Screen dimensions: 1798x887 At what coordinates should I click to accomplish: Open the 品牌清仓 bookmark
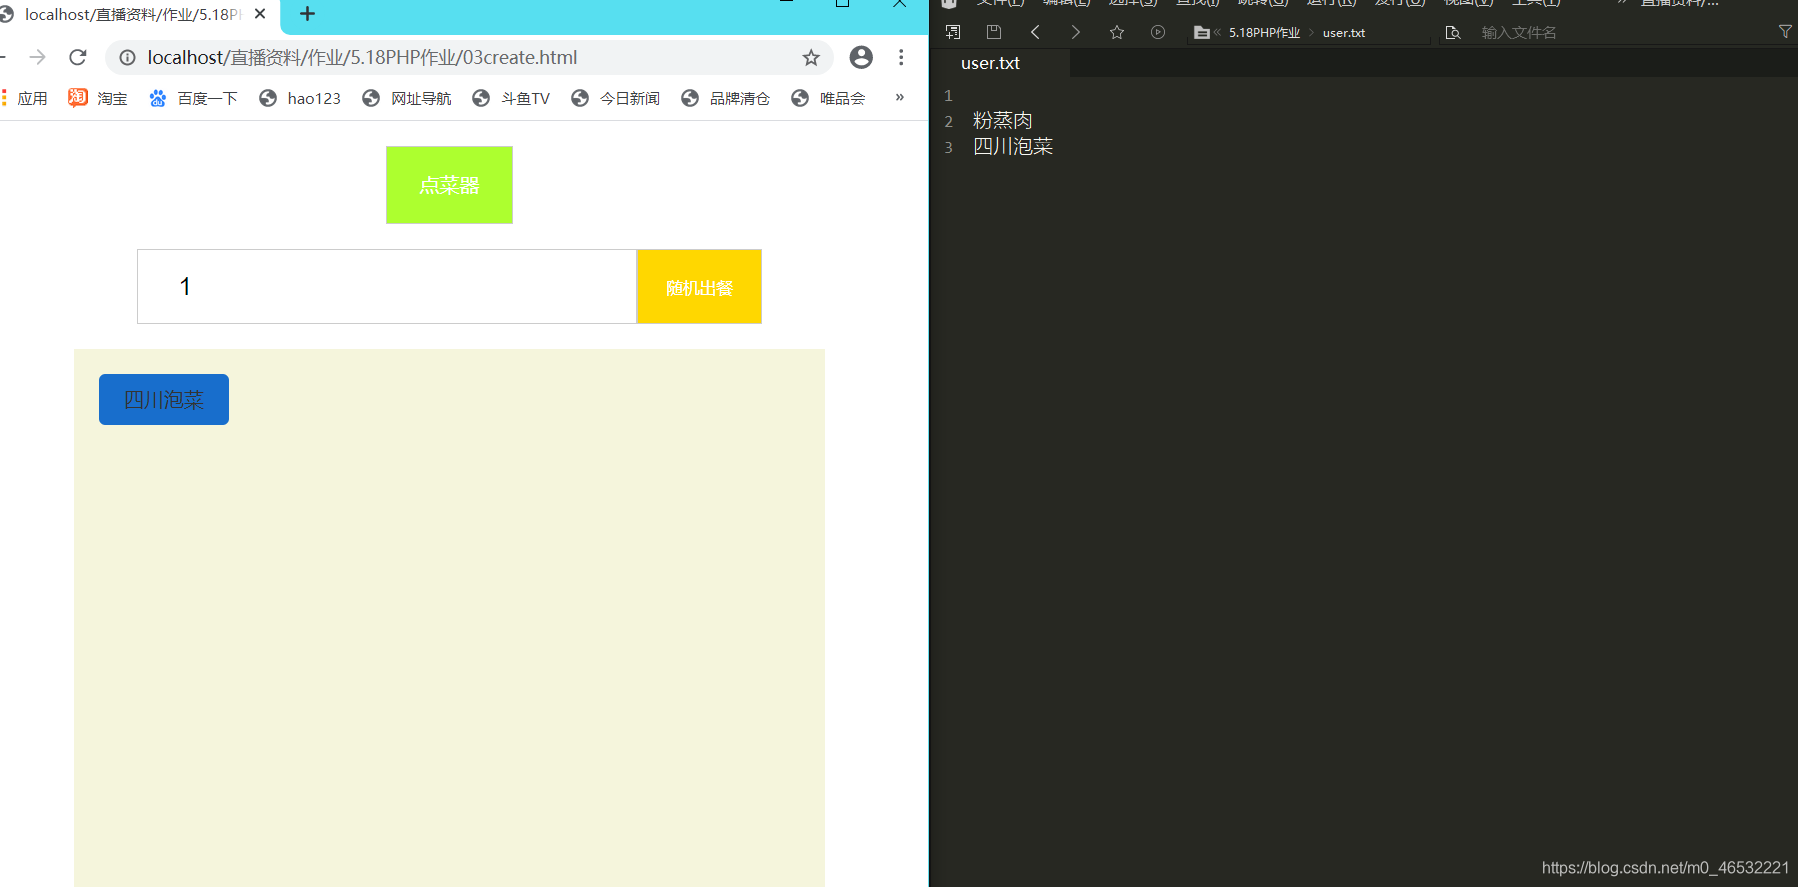click(726, 98)
